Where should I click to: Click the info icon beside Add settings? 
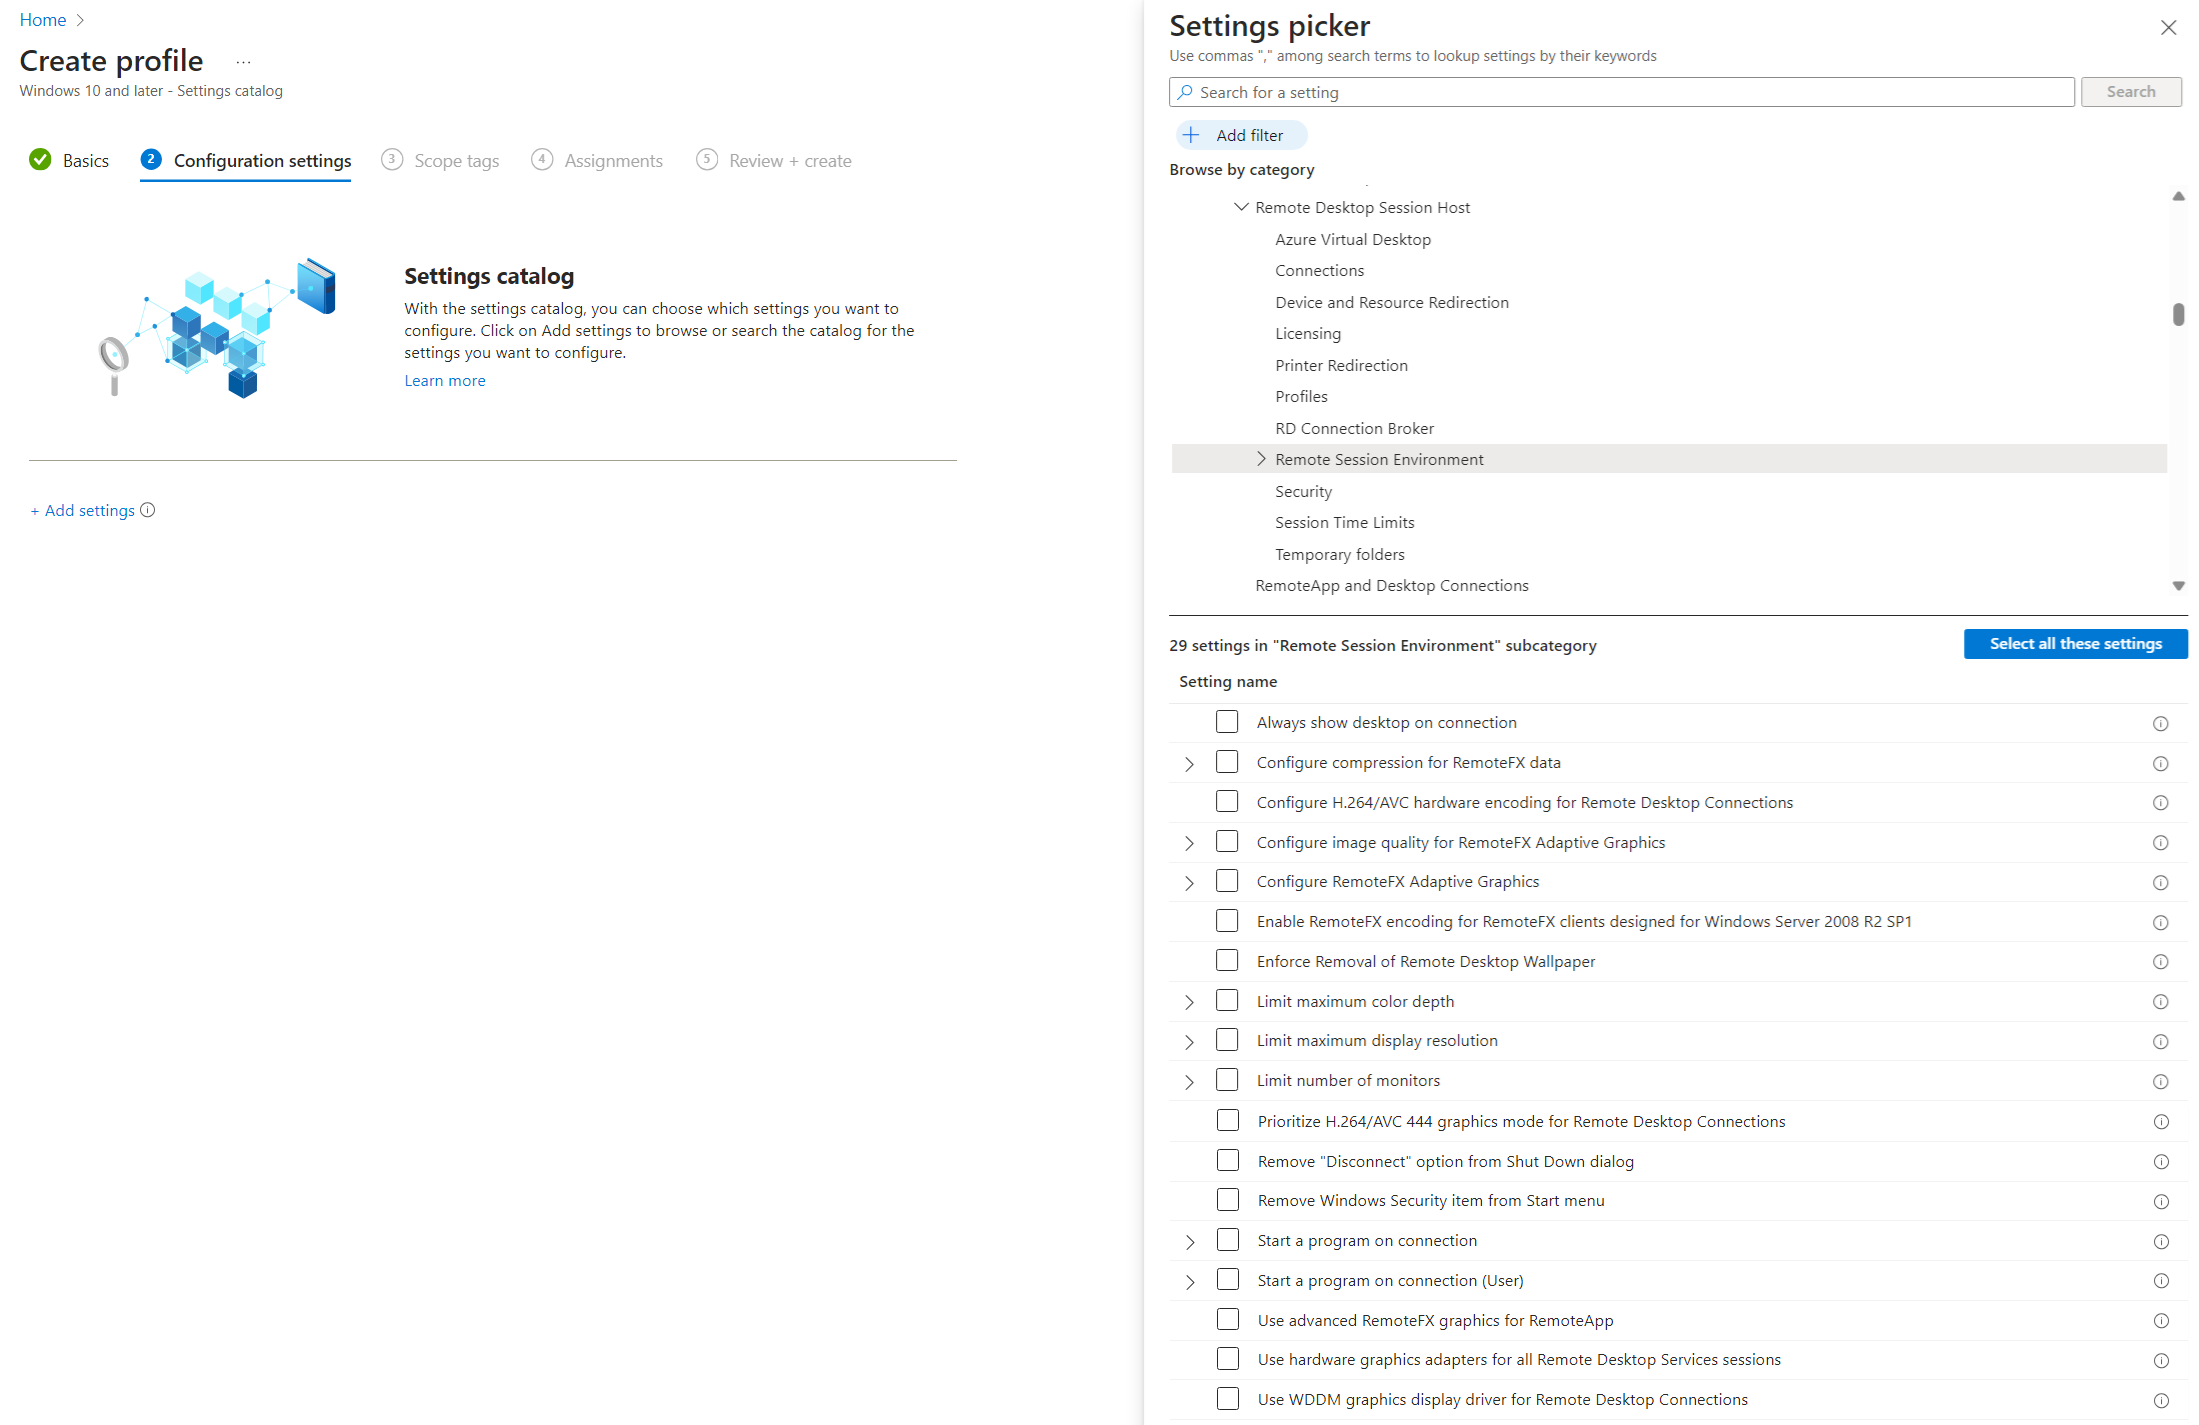click(x=148, y=510)
